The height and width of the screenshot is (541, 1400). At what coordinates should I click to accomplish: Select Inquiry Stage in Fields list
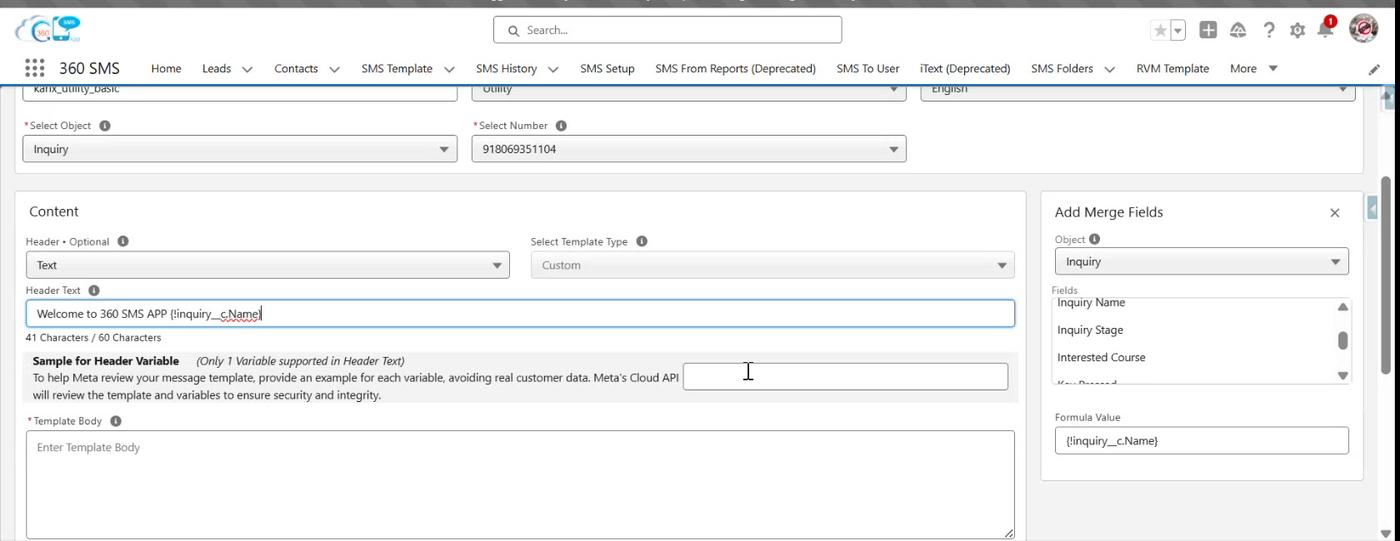[x=1090, y=330]
